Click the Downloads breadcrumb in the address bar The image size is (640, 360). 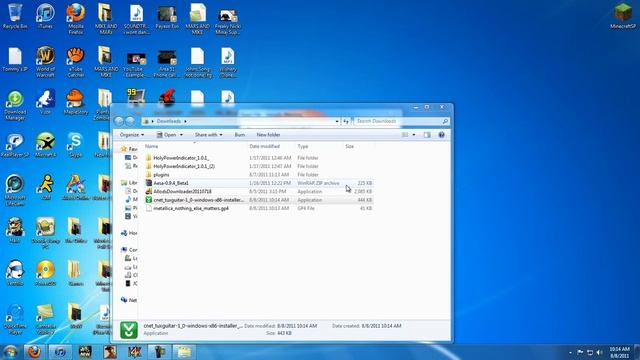pyautogui.click(x=169, y=121)
